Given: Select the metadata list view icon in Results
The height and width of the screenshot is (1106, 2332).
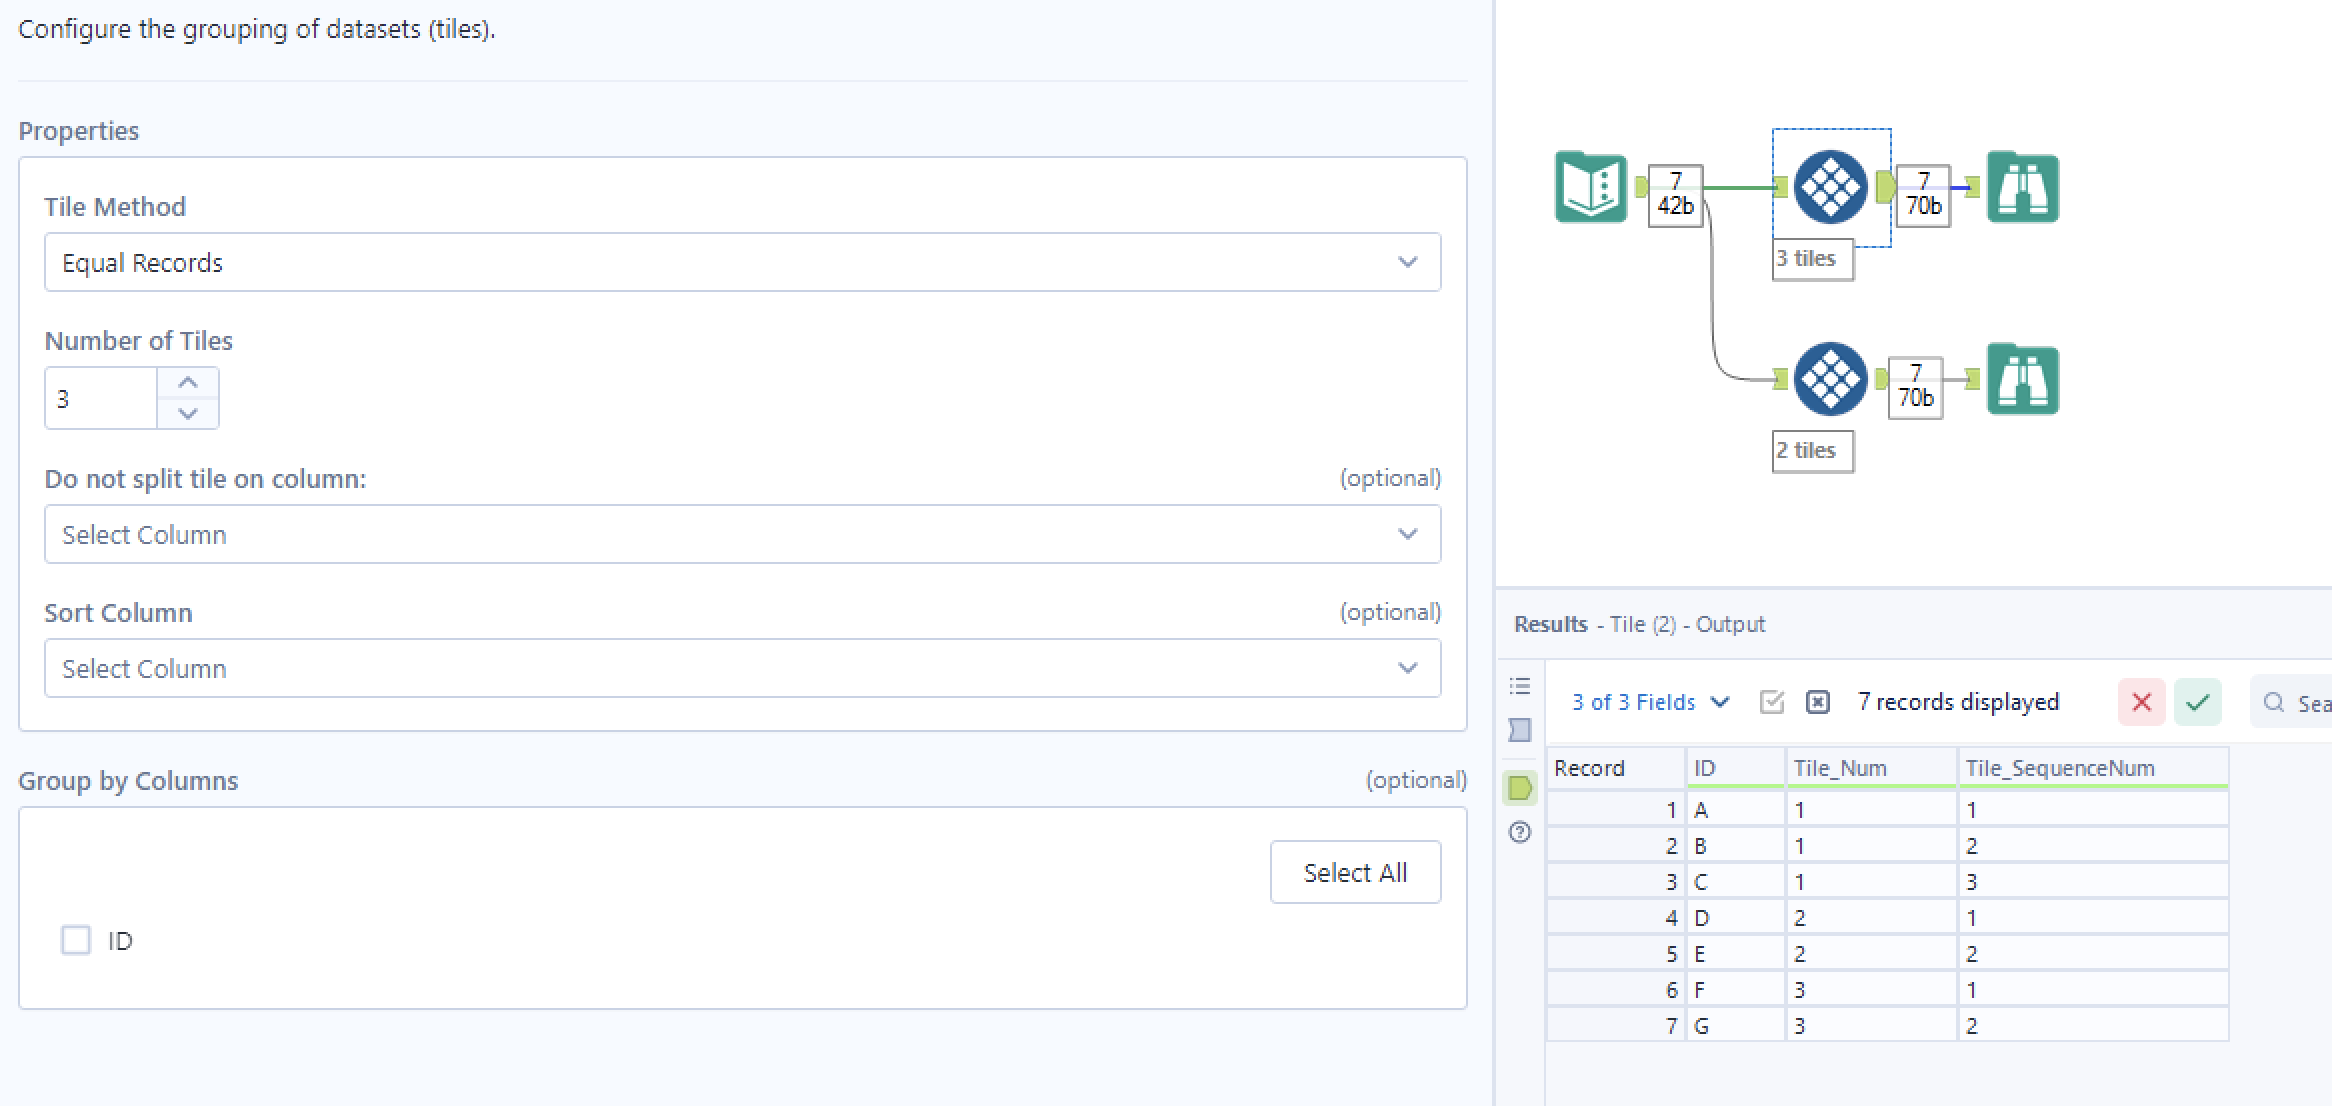Looking at the screenshot, I should click(1520, 685).
